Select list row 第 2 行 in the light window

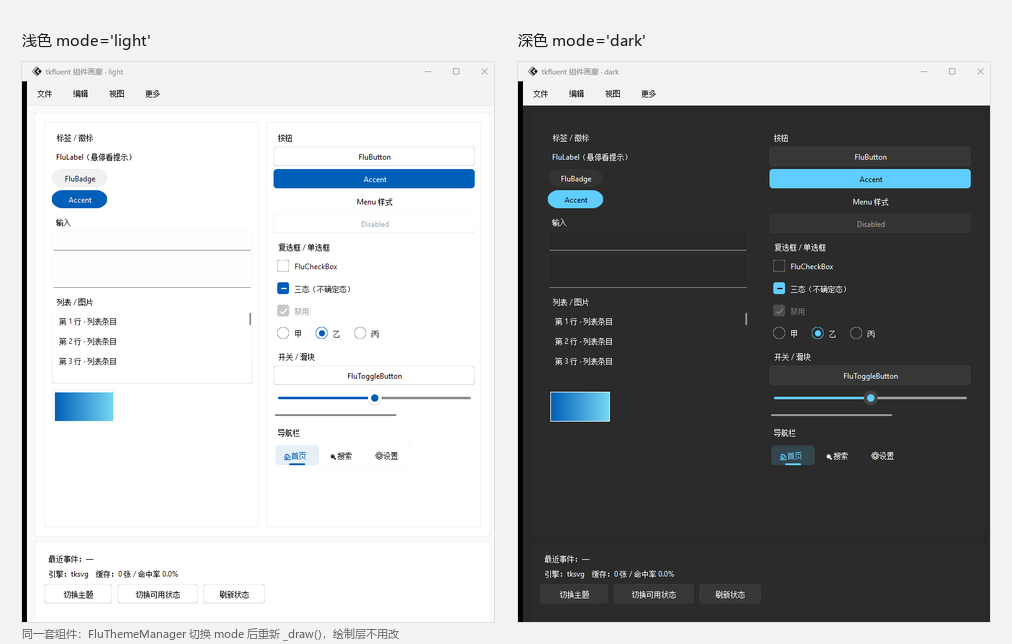(150, 341)
